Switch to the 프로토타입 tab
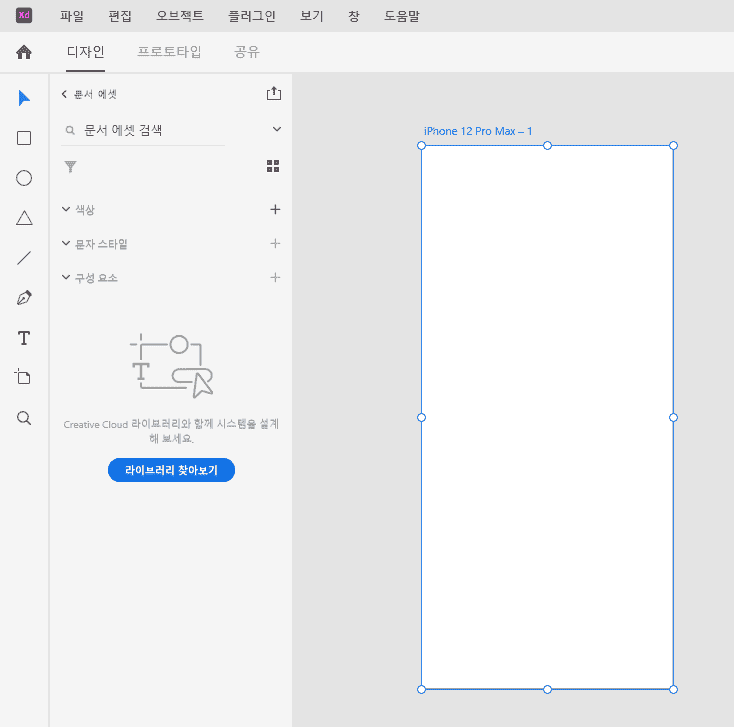The width and height of the screenshot is (734, 727). 169,52
